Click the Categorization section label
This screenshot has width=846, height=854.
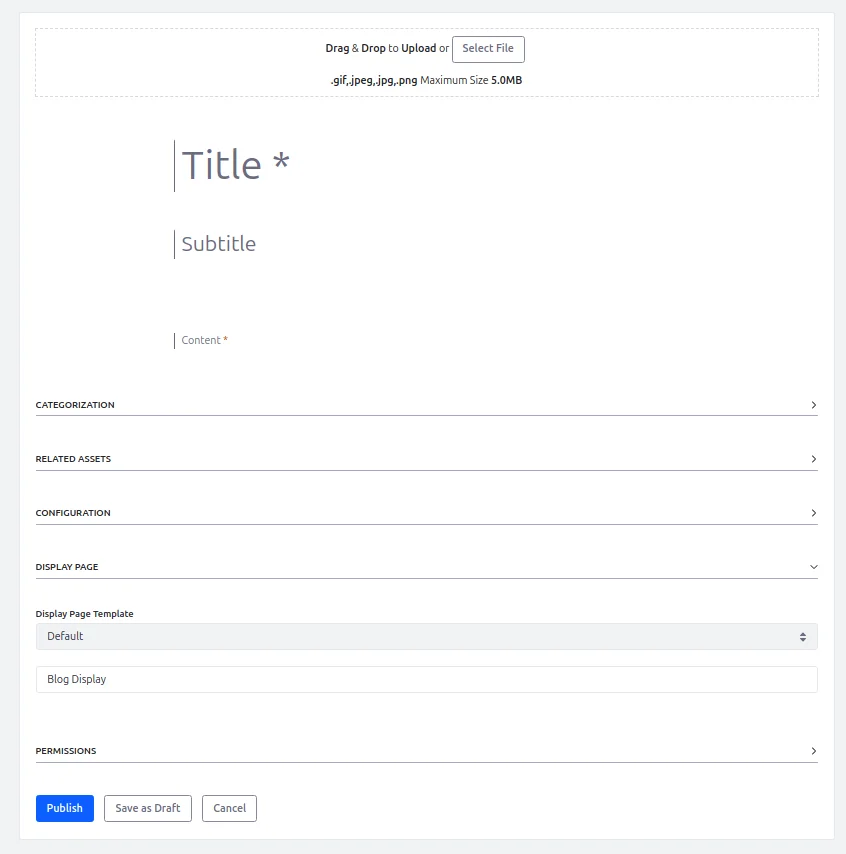pyautogui.click(x=75, y=404)
